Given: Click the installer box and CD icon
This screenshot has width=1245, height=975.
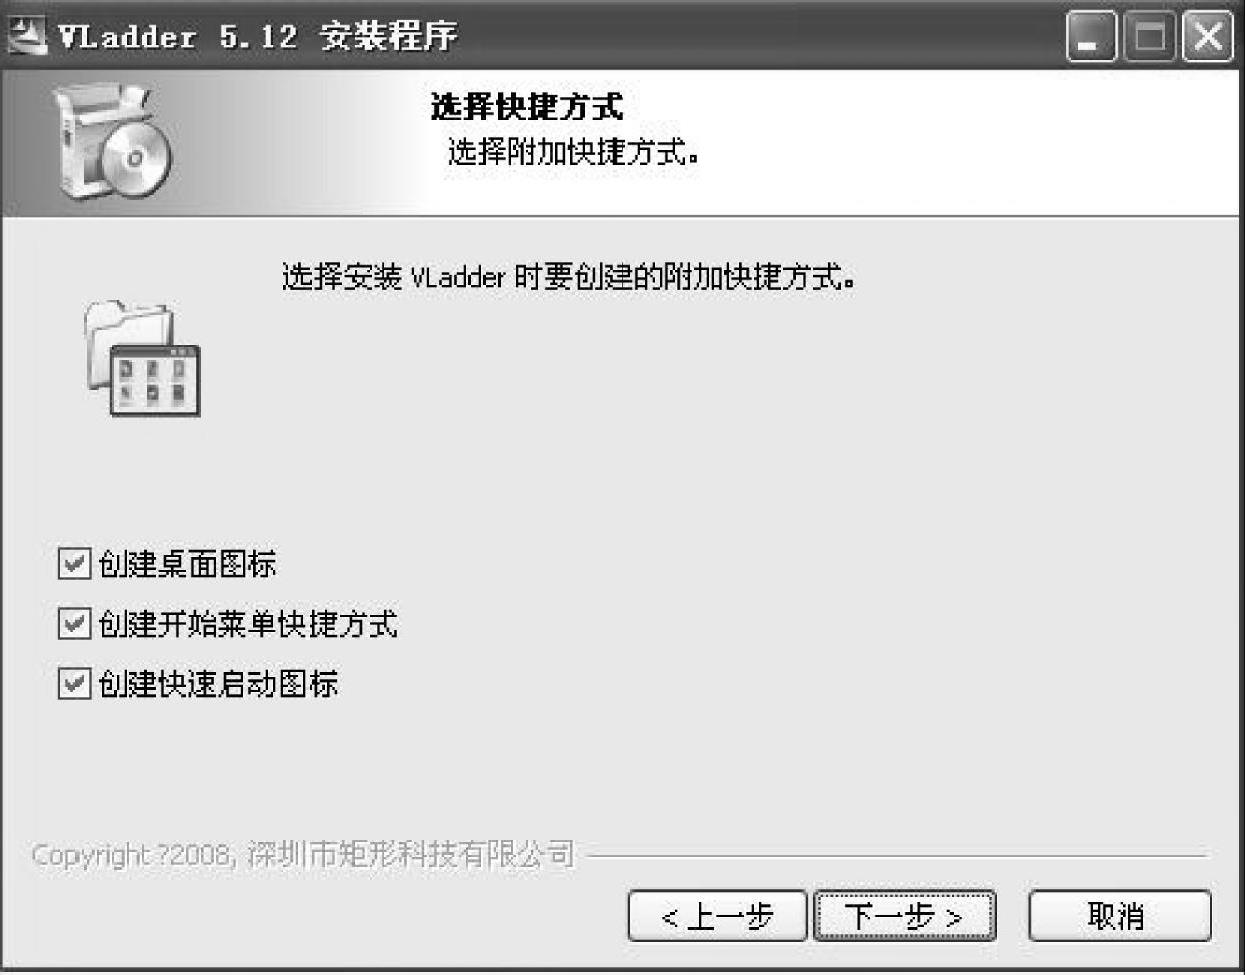Looking at the screenshot, I should (111, 142).
